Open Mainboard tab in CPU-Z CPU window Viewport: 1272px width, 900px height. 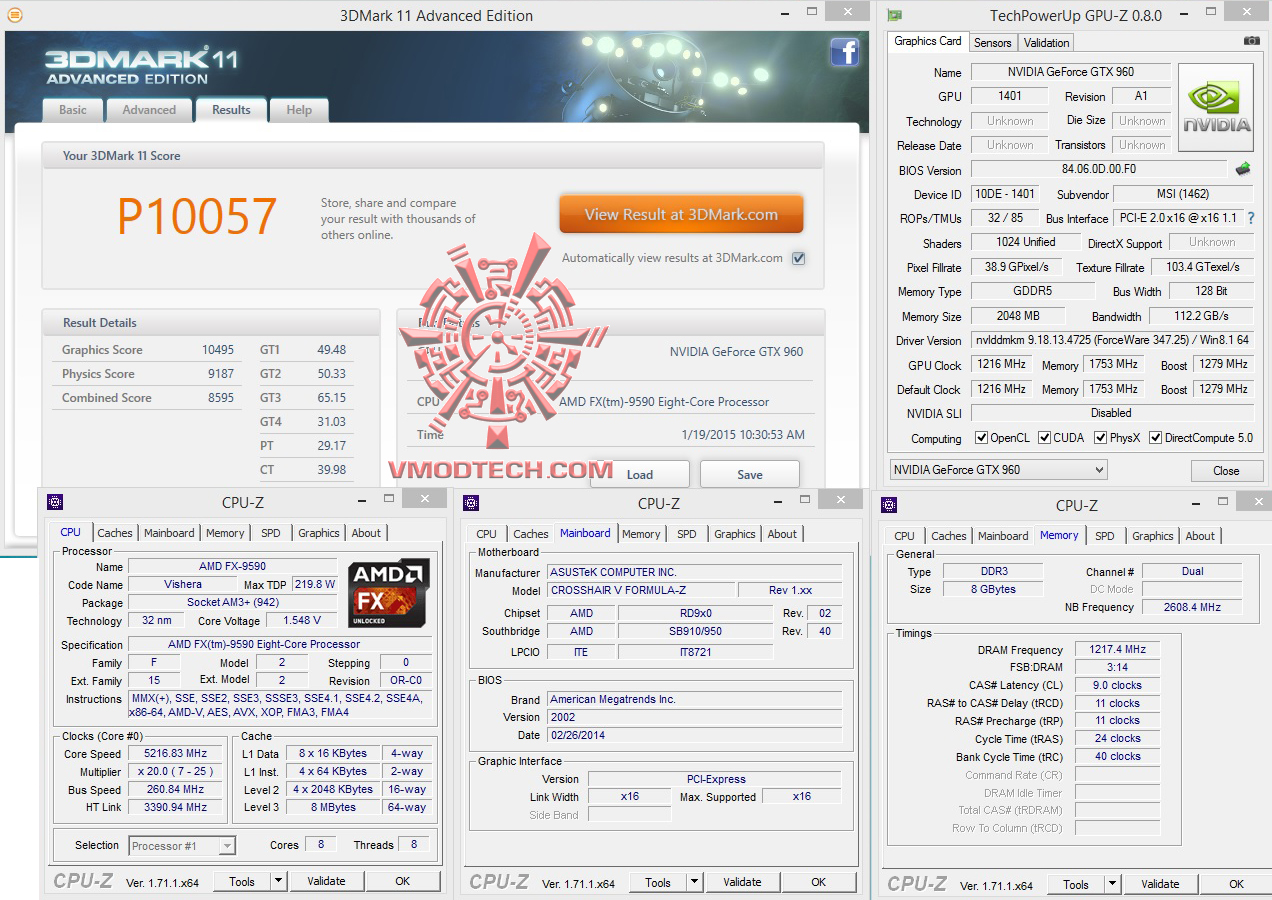click(169, 533)
